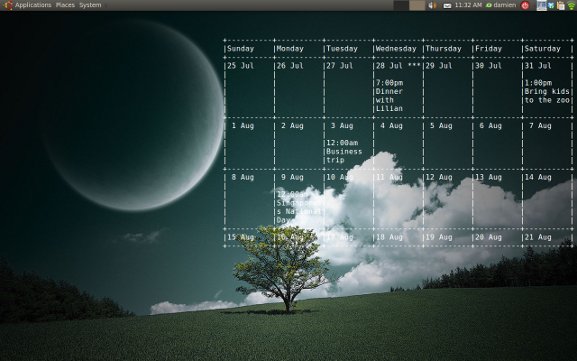Select the 12 Aug date
This screenshot has height=361, width=577.
pos(439,177)
